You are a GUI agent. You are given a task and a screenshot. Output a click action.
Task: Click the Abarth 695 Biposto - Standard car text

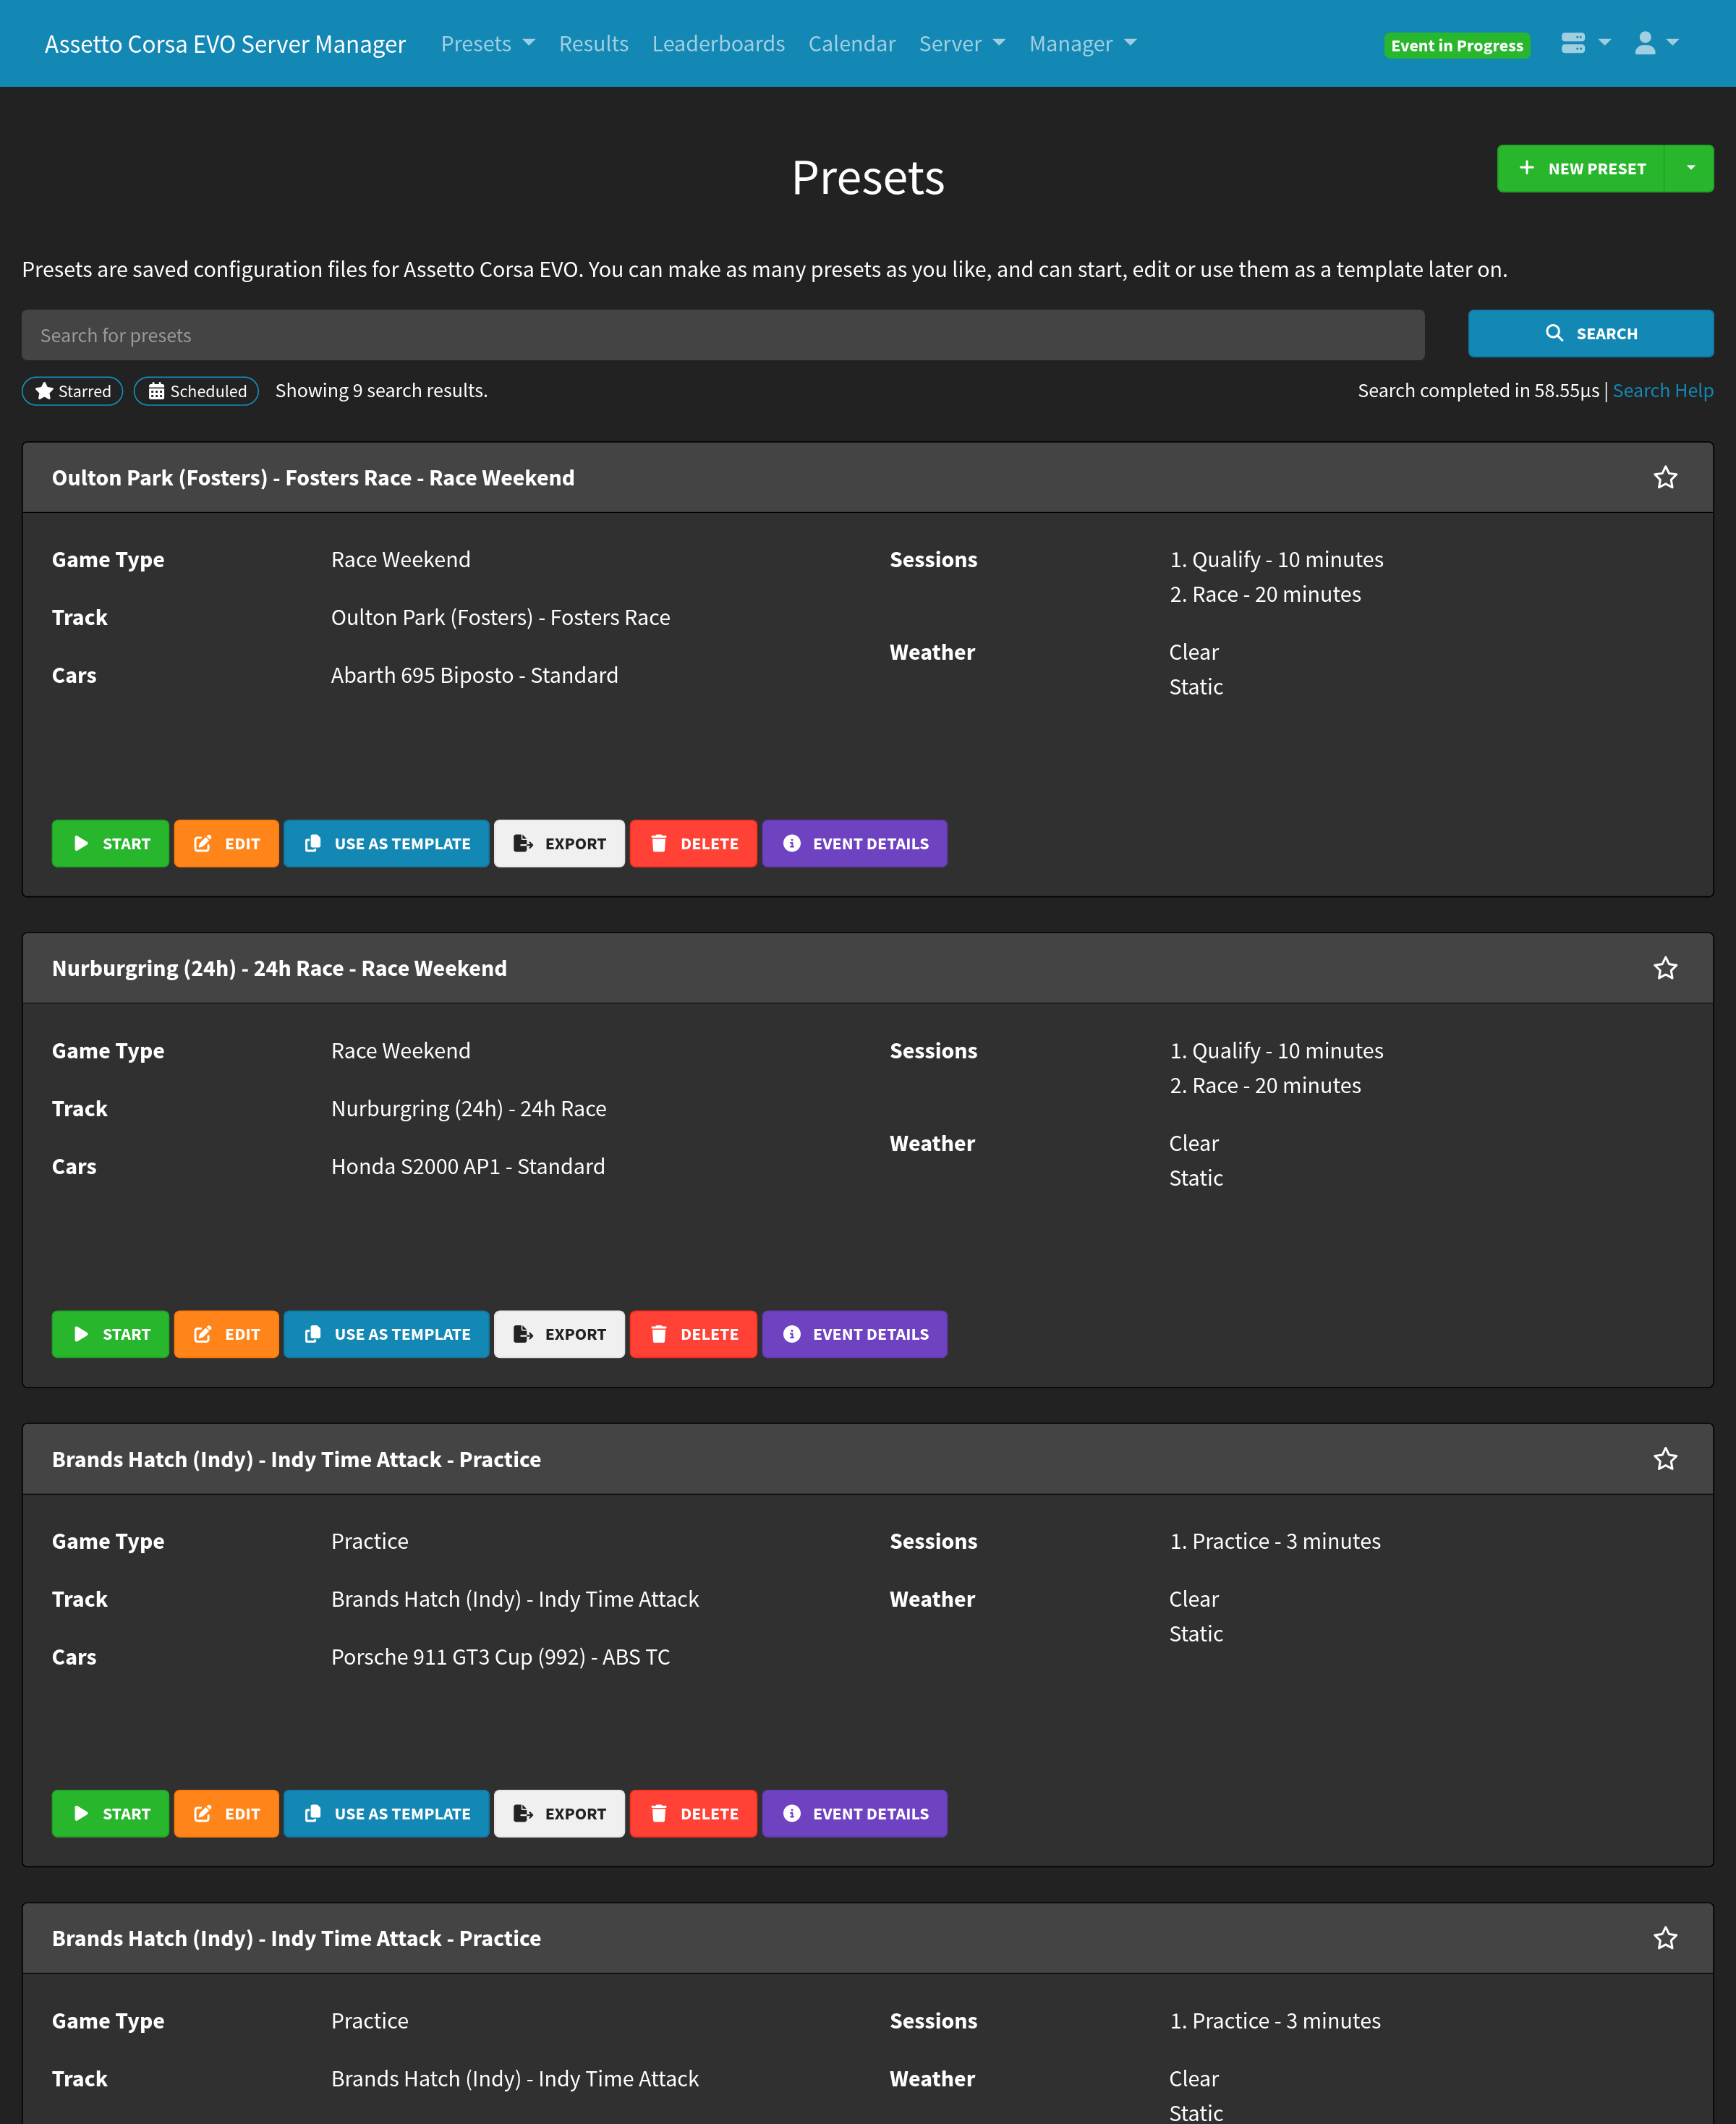pyautogui.click(x=474, y=675)
